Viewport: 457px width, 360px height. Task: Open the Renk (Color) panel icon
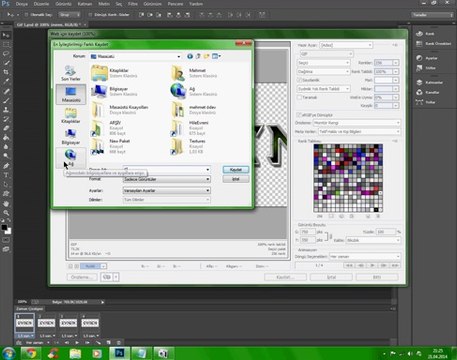[419, 34]
